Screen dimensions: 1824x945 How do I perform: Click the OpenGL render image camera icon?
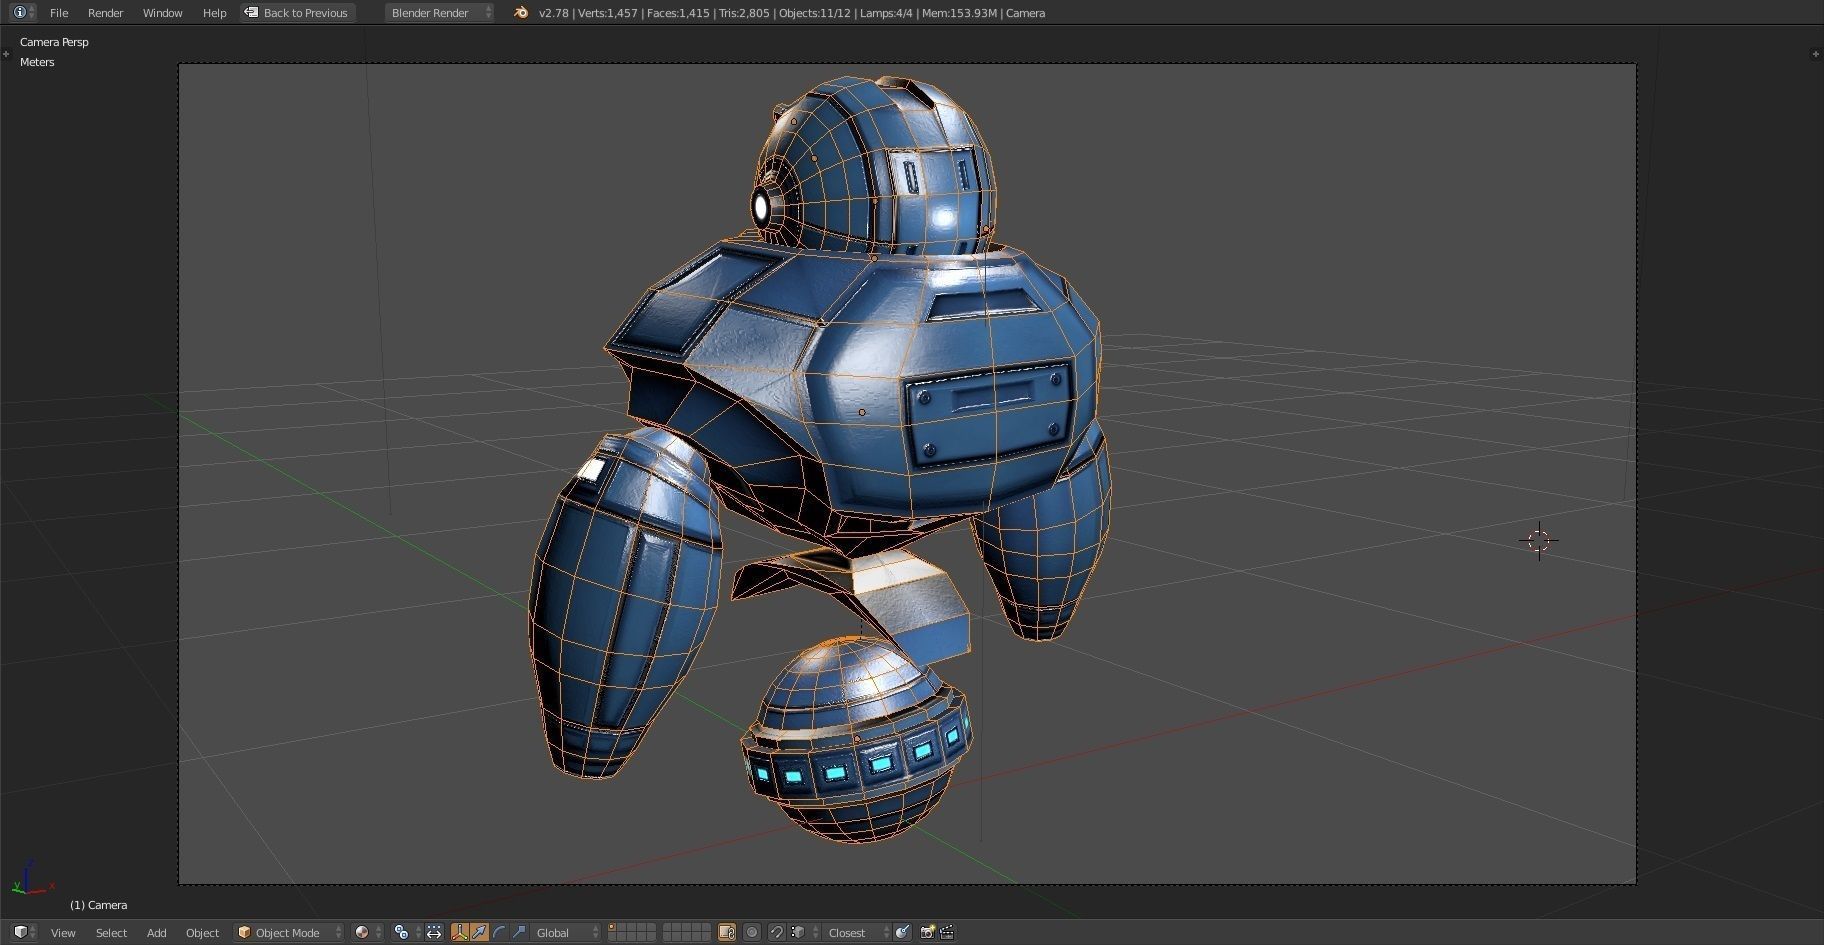[x=927, y=932]
